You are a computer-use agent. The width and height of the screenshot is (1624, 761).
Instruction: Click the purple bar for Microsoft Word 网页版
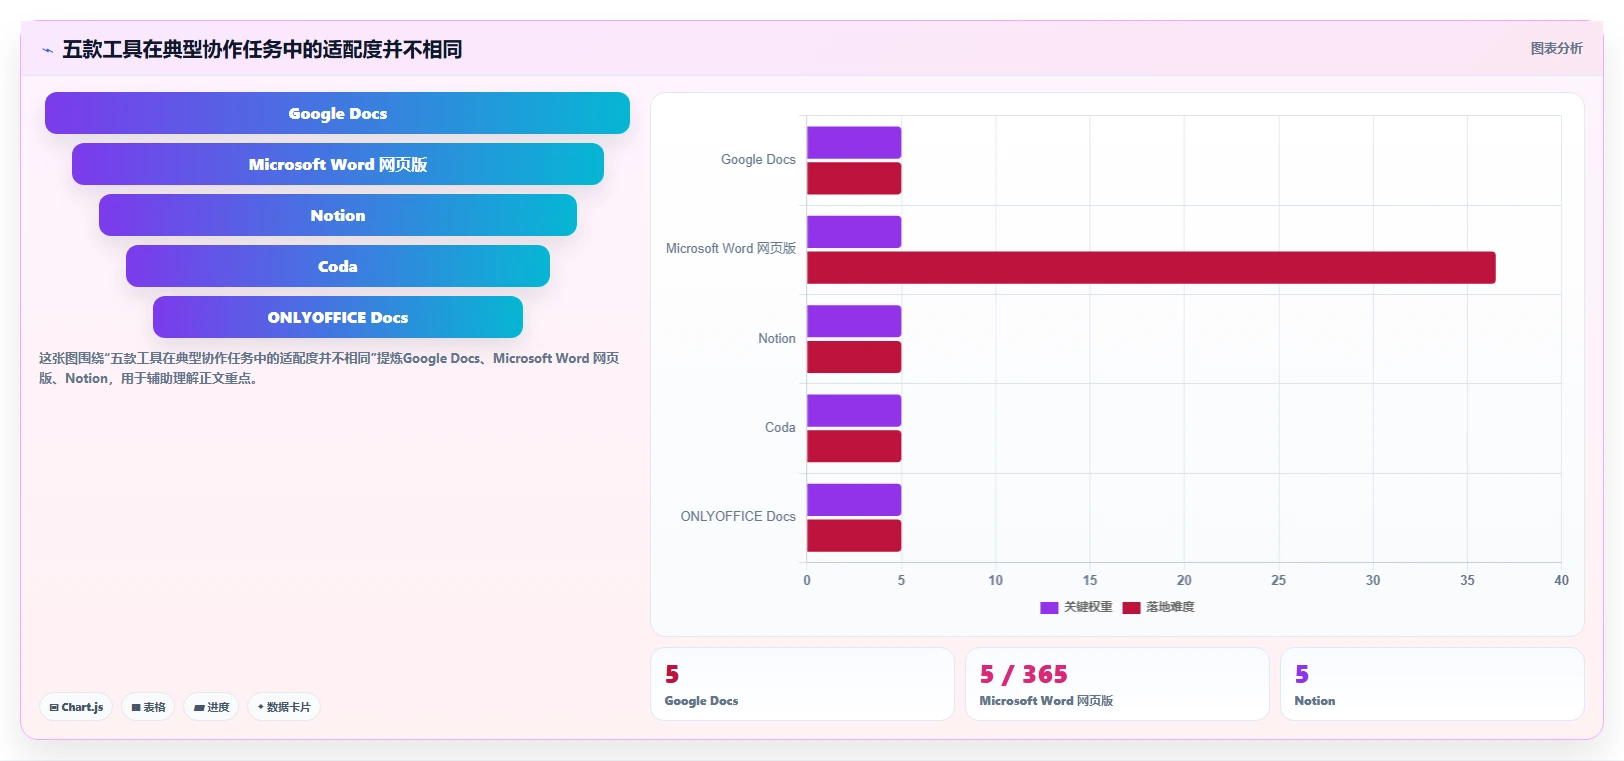coord(854,232)
